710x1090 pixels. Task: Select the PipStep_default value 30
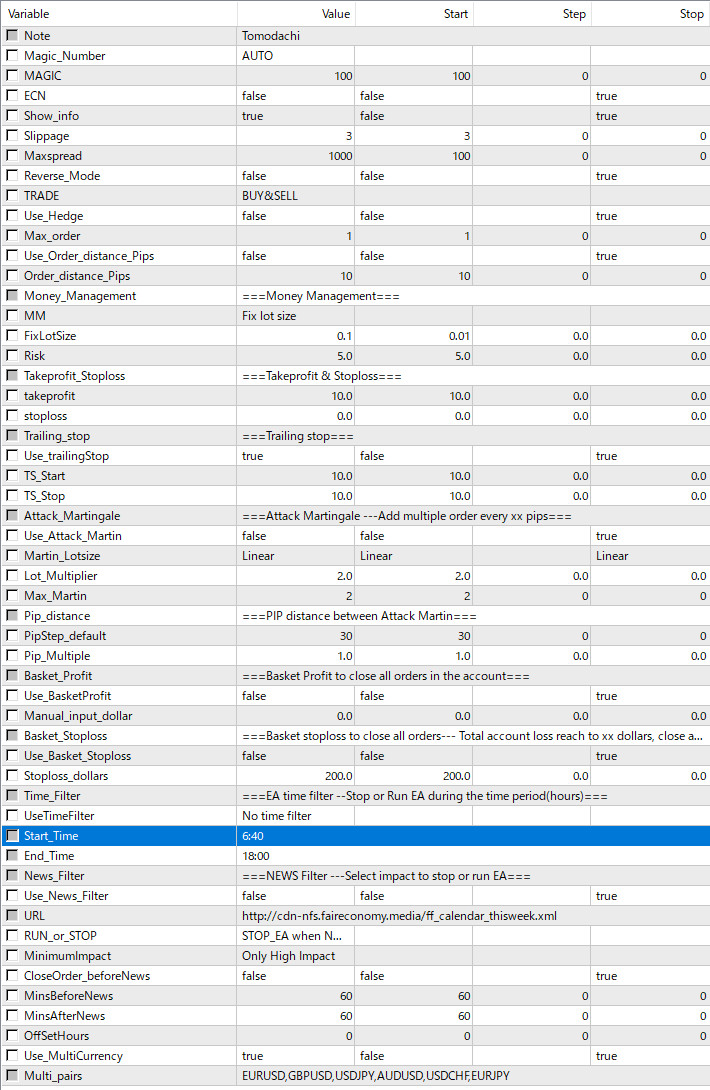[296, 636]
